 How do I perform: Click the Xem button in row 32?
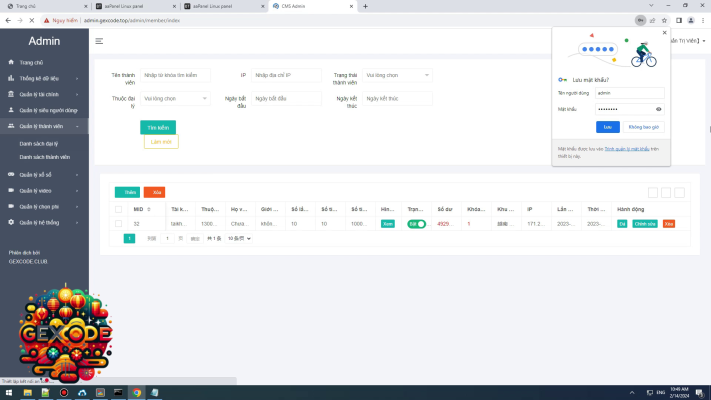388,224
